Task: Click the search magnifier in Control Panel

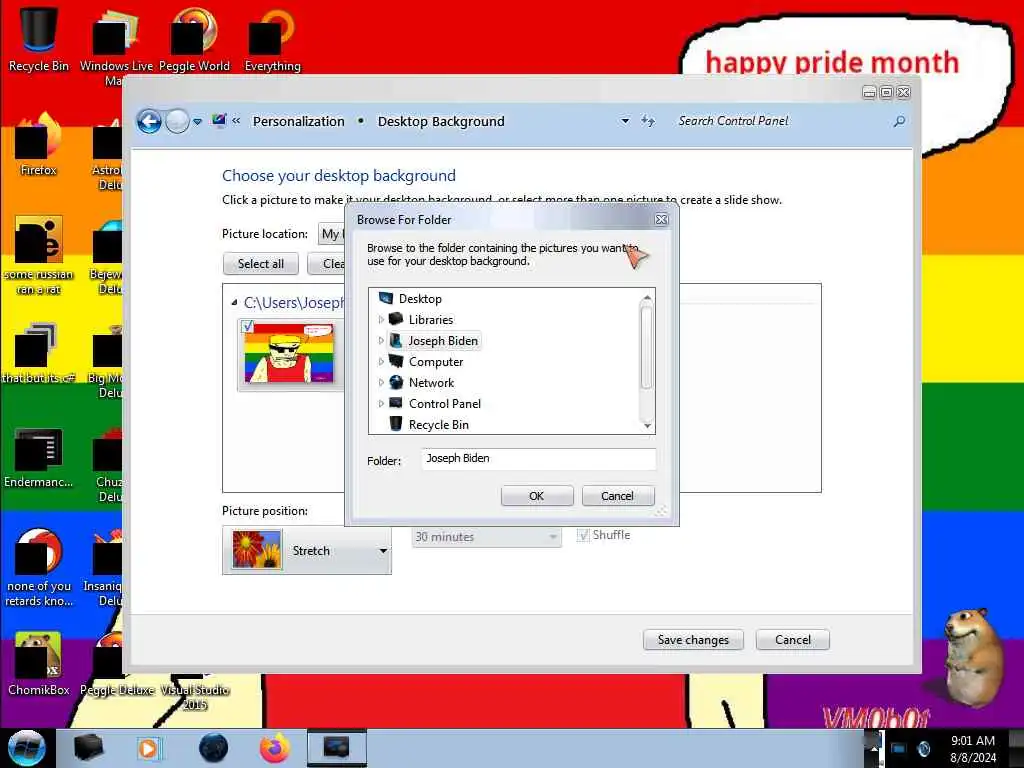Action: click(899, 121)
